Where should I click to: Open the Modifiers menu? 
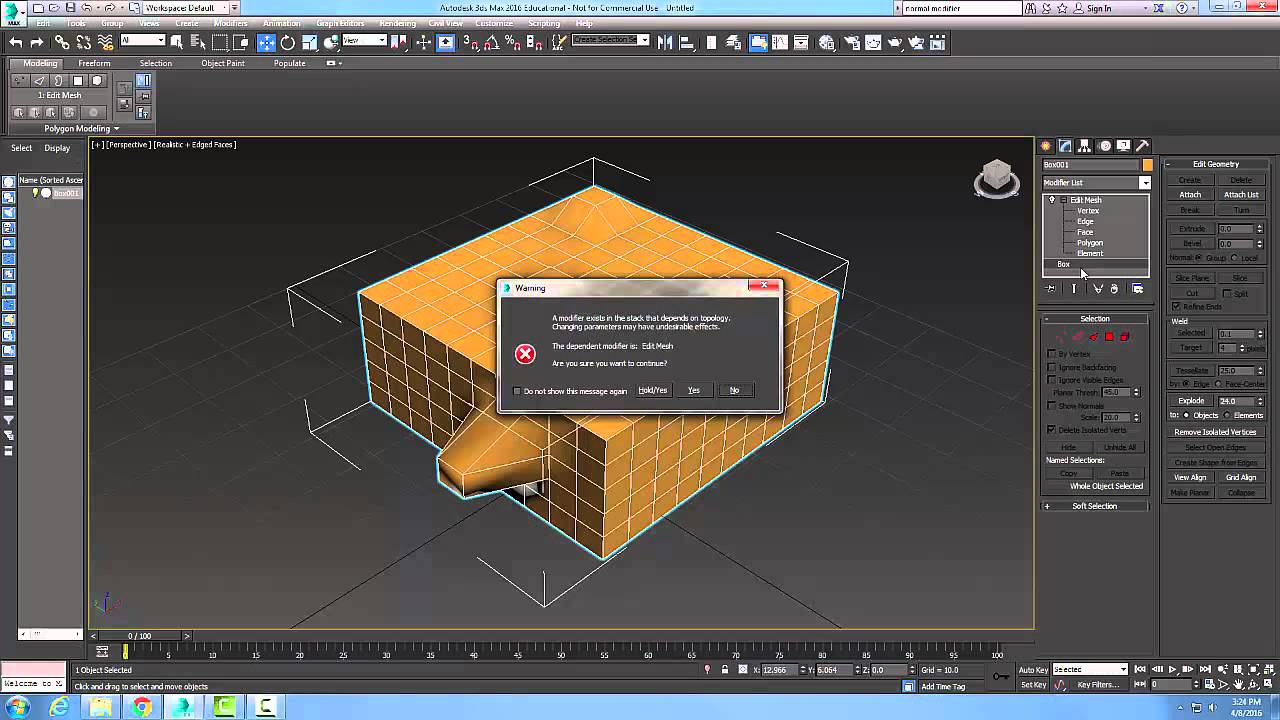tap(230, 24)
